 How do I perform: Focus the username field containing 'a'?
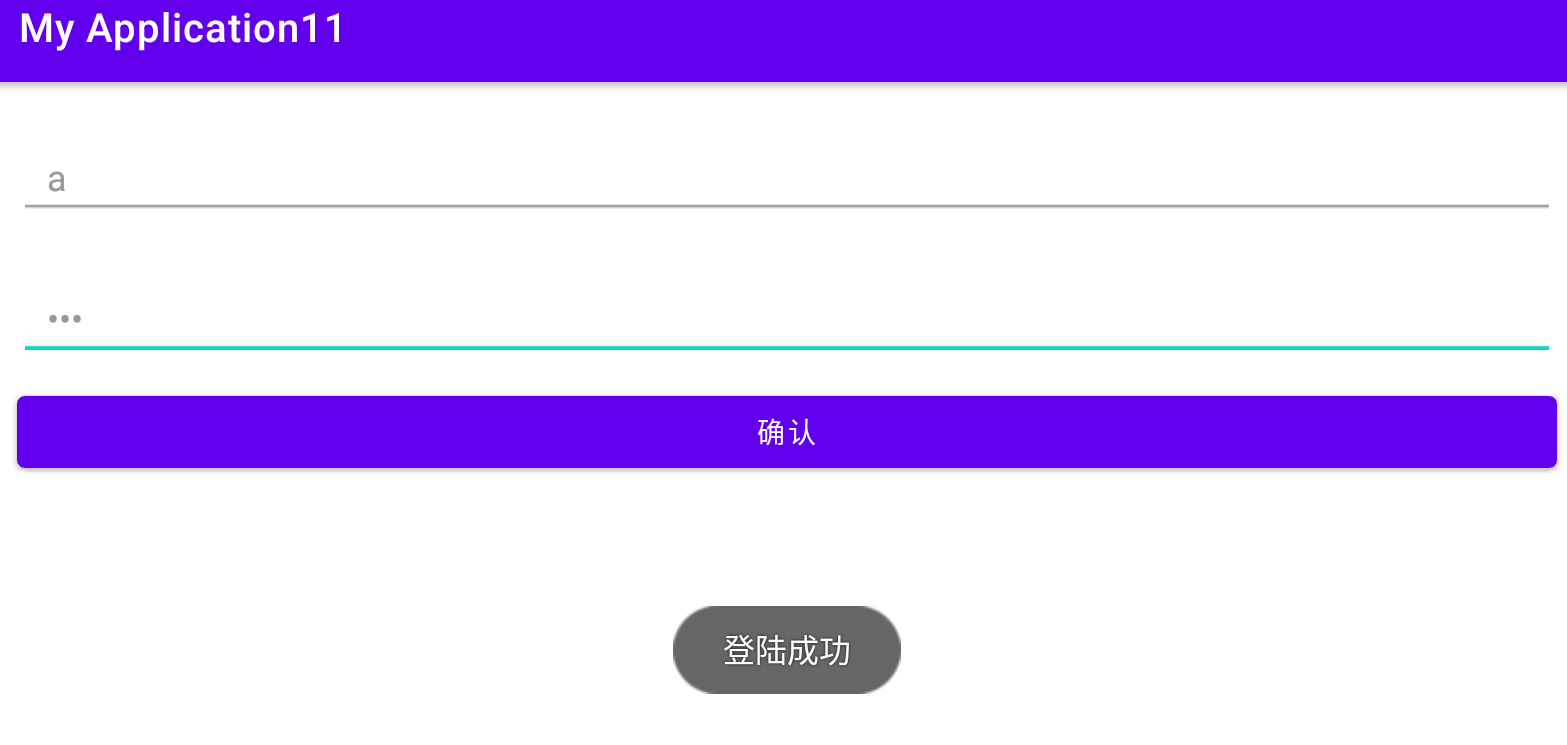pyautogui.click(x=787, y=180)
